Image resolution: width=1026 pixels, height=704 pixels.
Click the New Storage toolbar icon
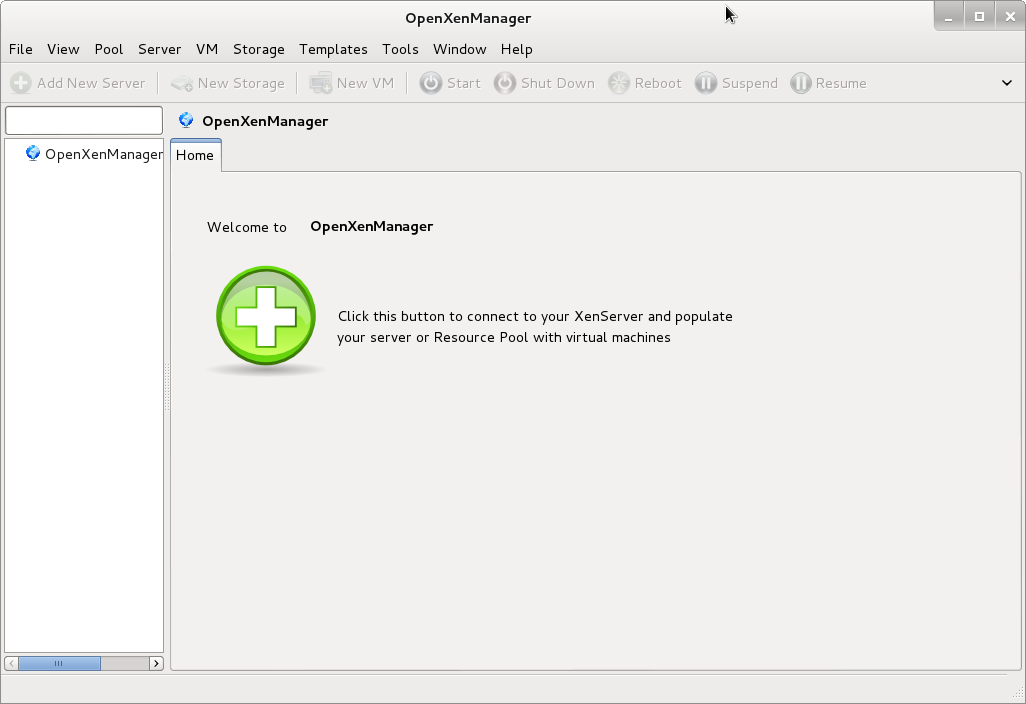[x=182, y=83]
